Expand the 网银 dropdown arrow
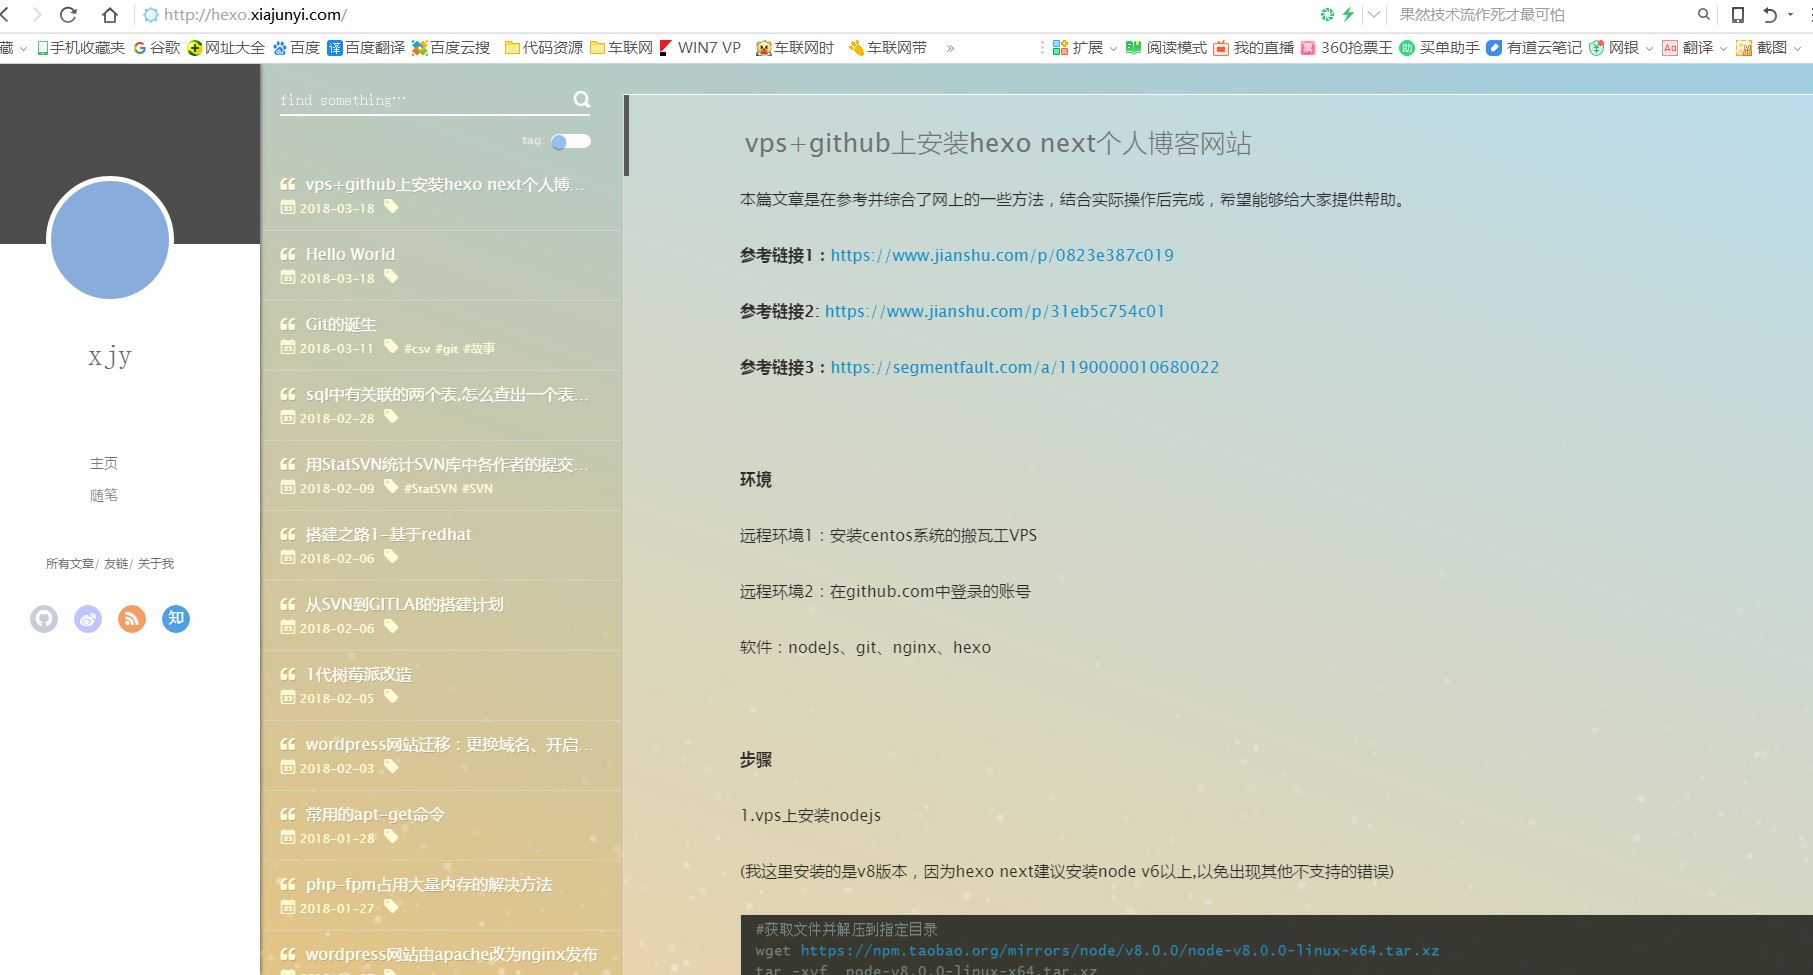Screen dimensions: 1813x975 pyautogui.click(x=1649, y=48)
